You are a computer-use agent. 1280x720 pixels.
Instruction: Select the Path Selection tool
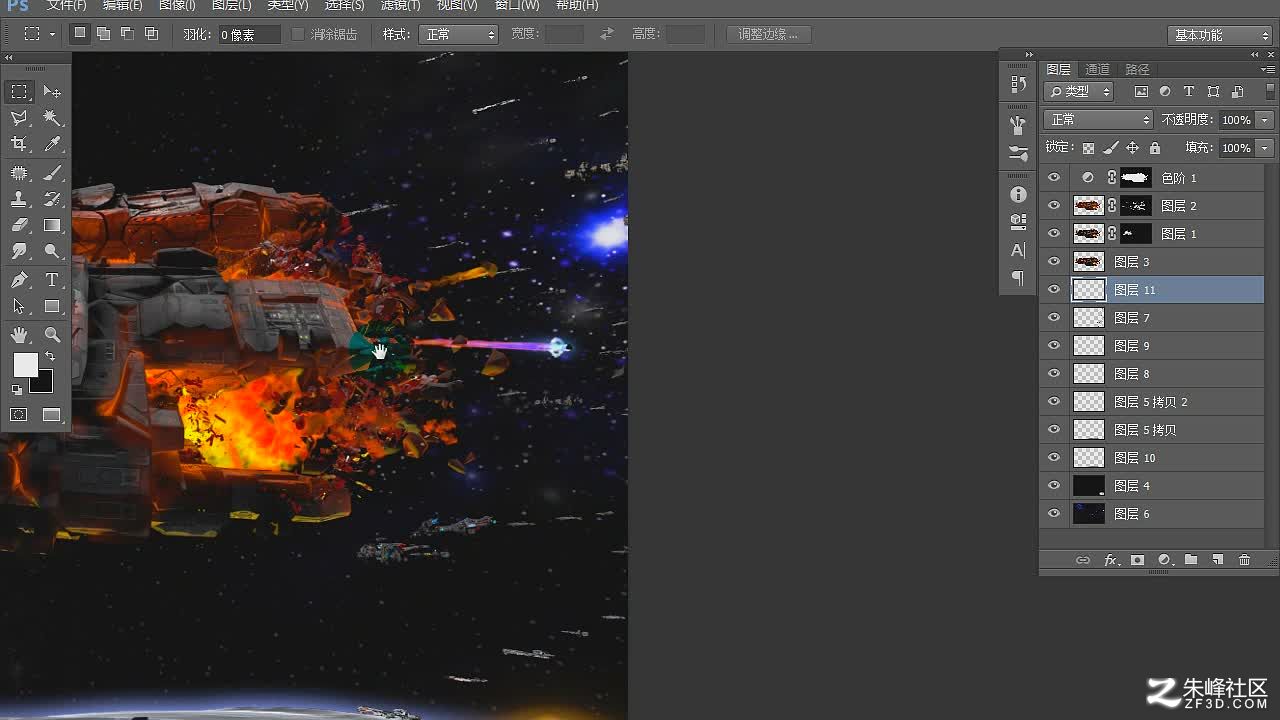point(19,307)
